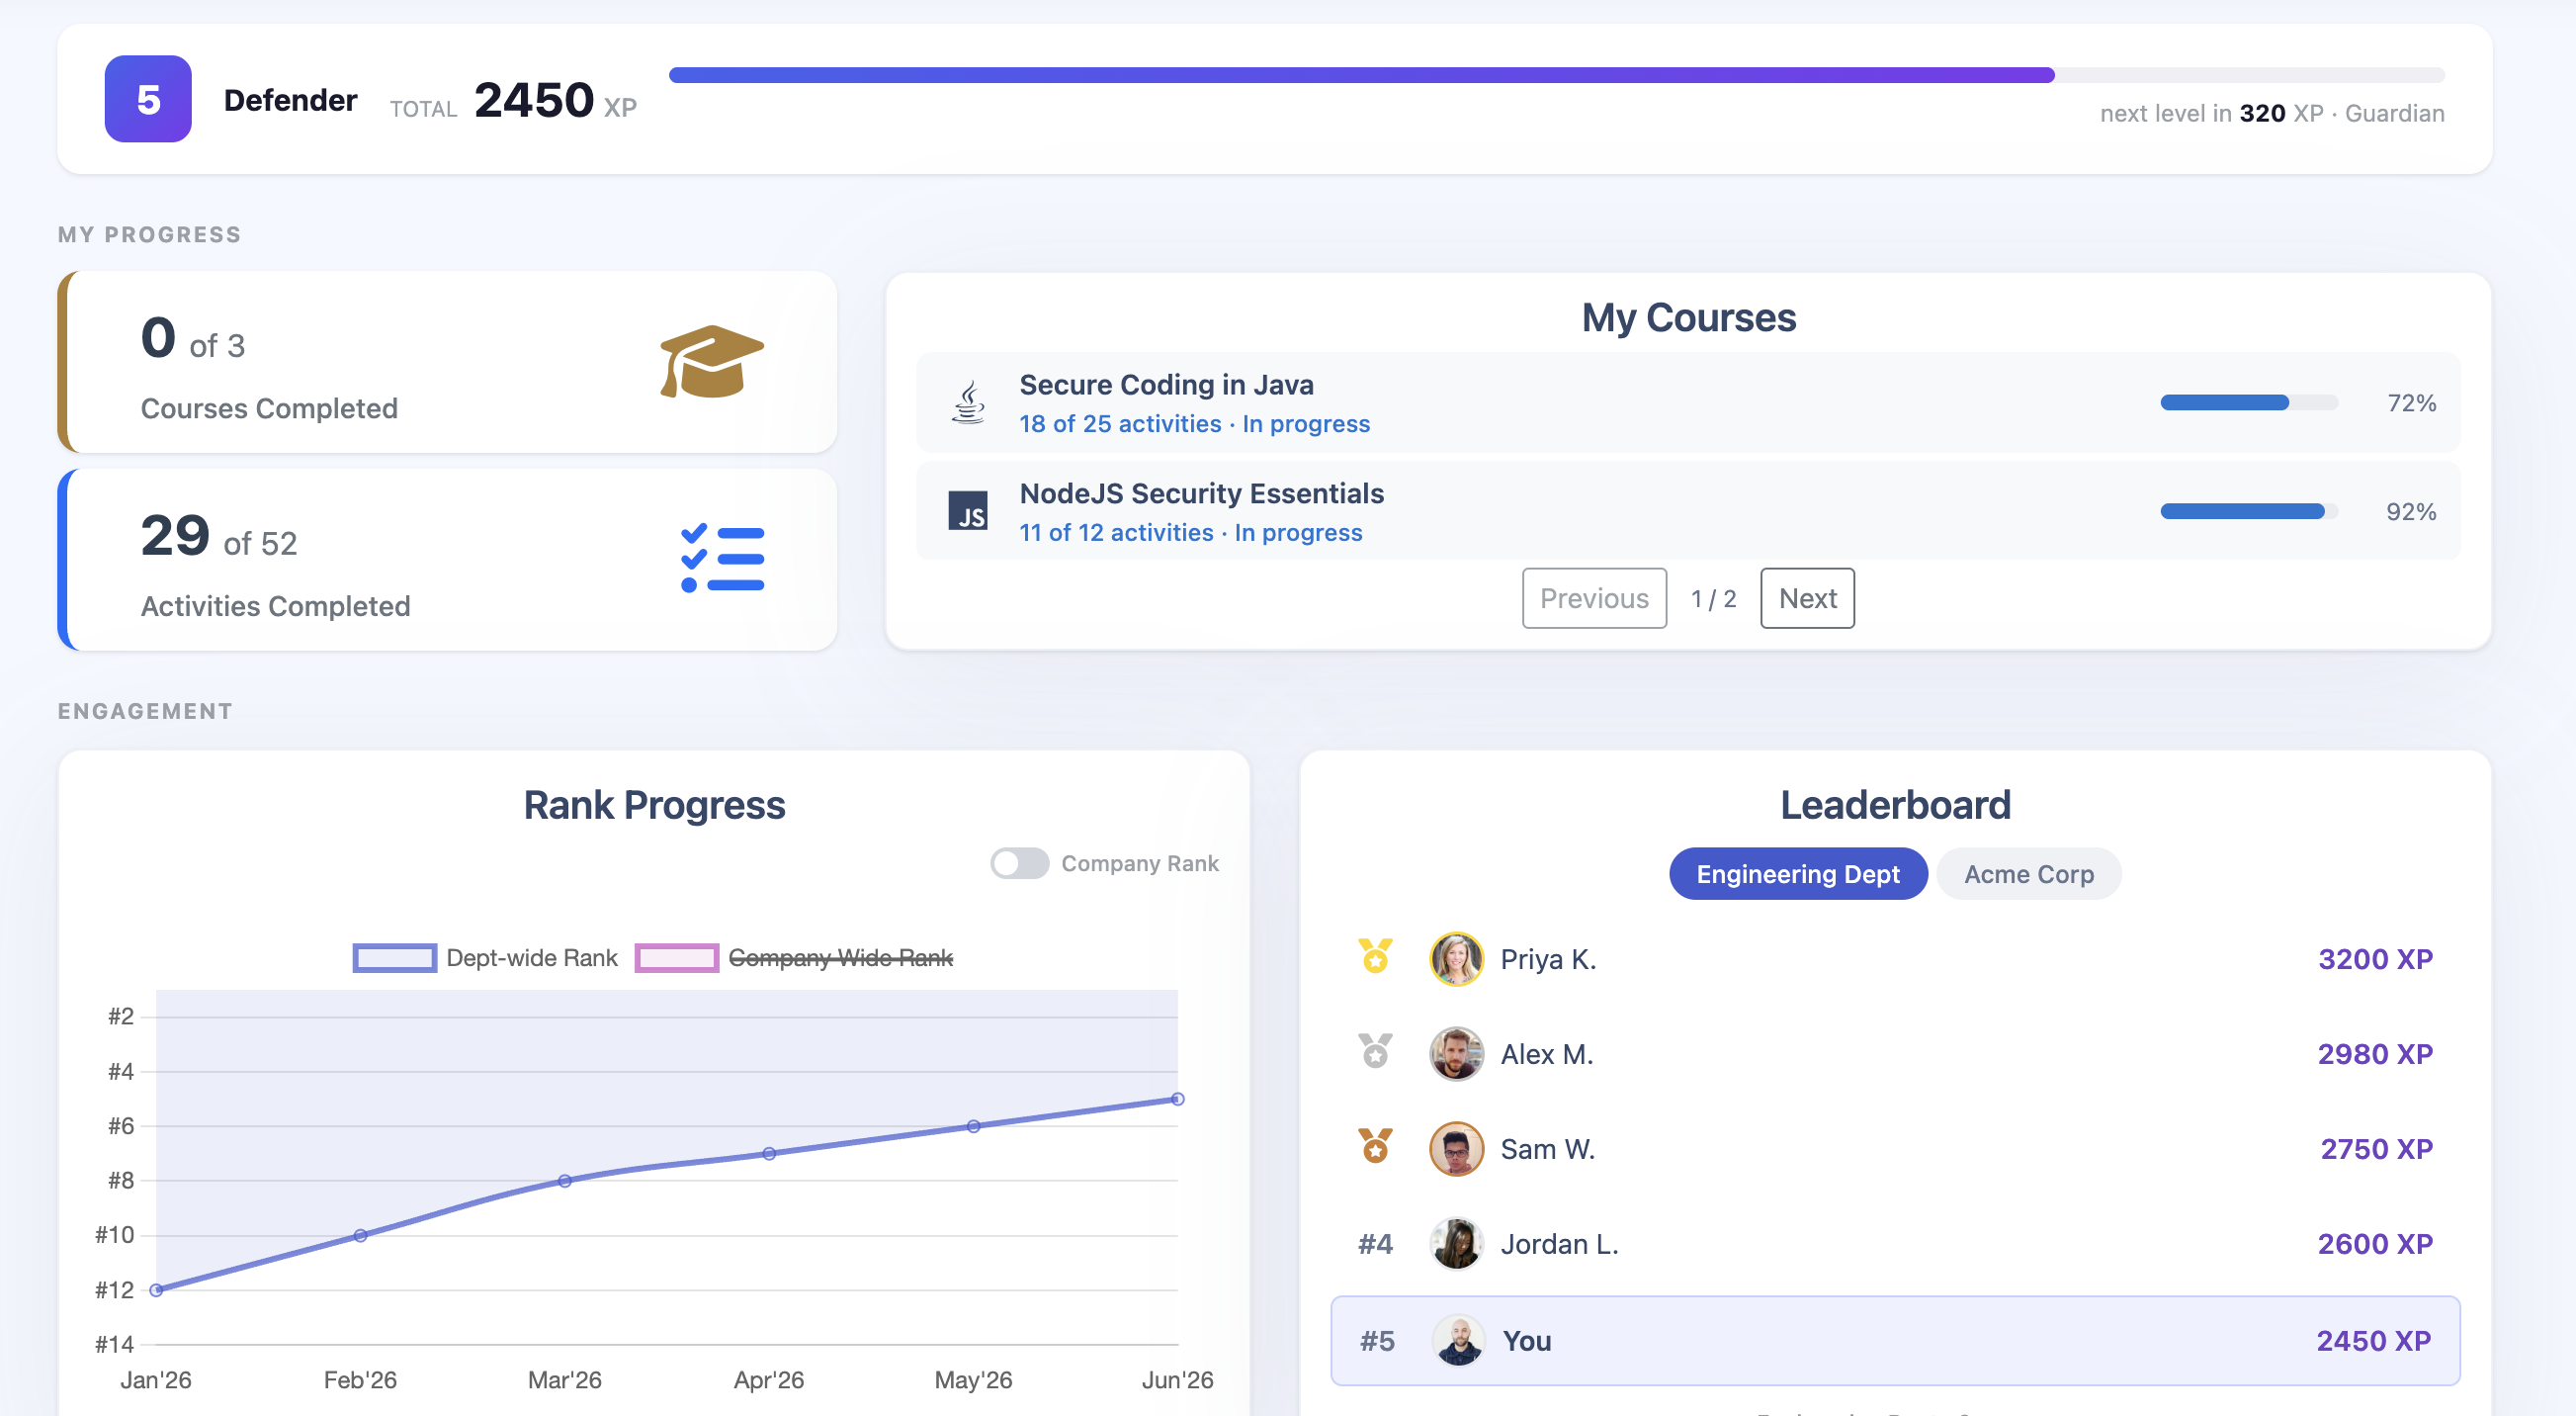The width and height of the screenshot is (2576, 1416).
Task: Click the '#4' rank label
Action: [x=1375, y=1244]
